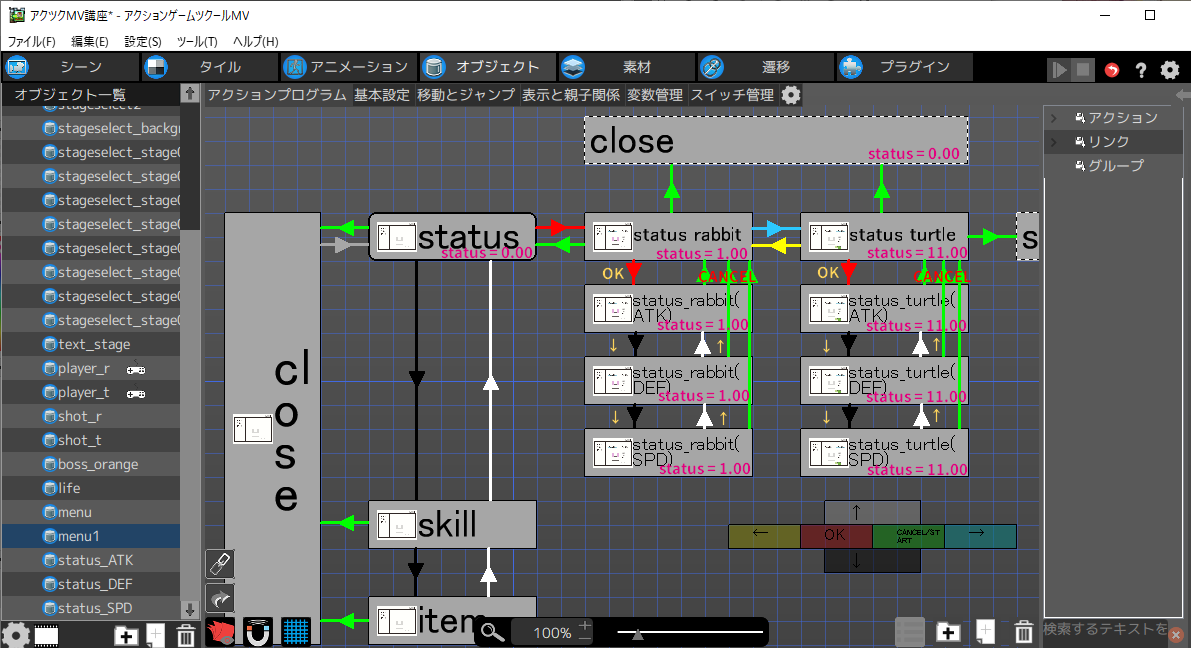Expand the リンク tree item
1191x648 pixels.
point(1053,142)
